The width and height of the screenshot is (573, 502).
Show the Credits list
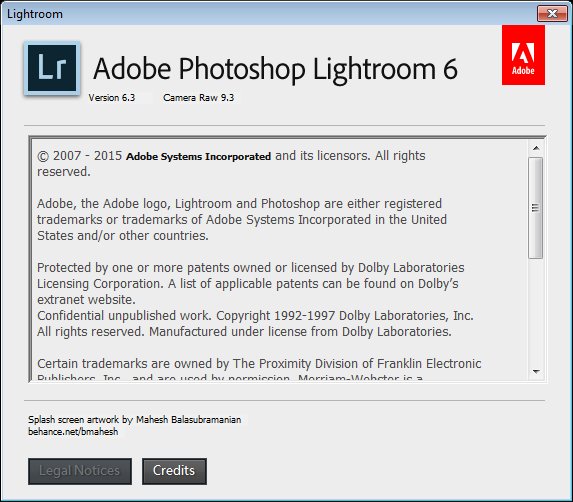click(174, 471)
